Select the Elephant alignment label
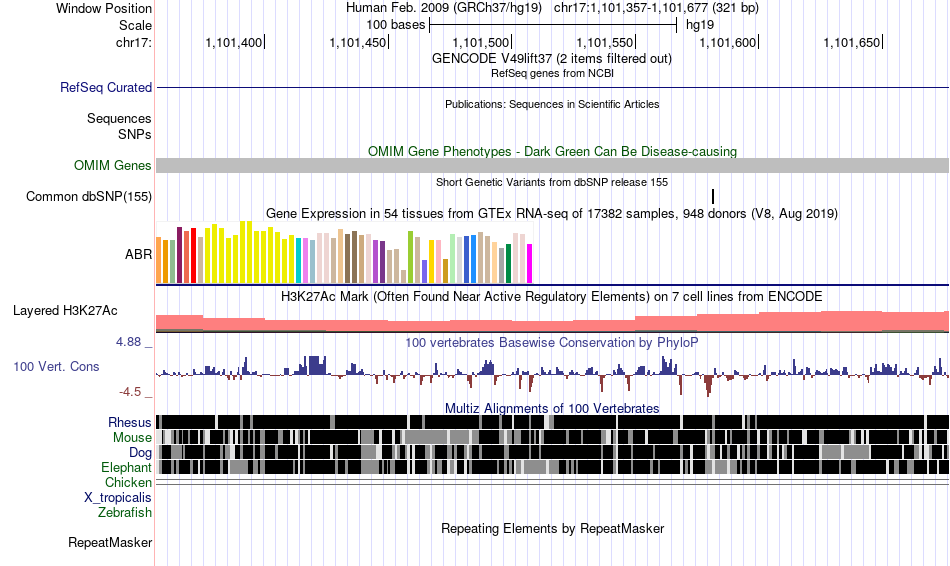The width and height of the screenshot is (950, 566). coord(126,467)
